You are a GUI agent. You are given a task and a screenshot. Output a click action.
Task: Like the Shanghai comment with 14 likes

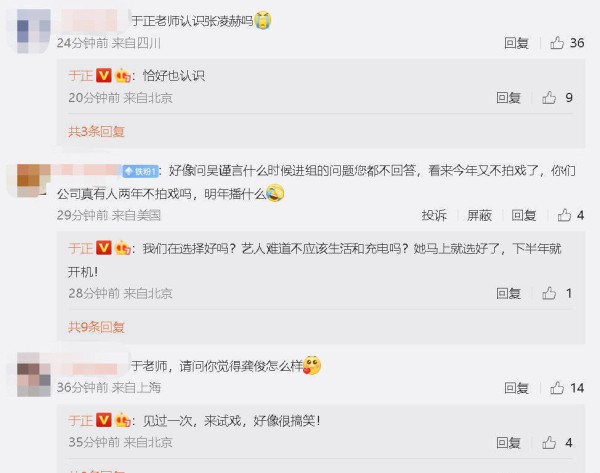557,388
